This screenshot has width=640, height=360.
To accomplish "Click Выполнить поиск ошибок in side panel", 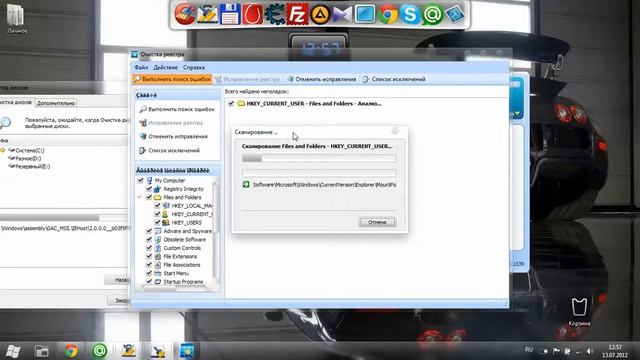I will (x=177, y=109).
